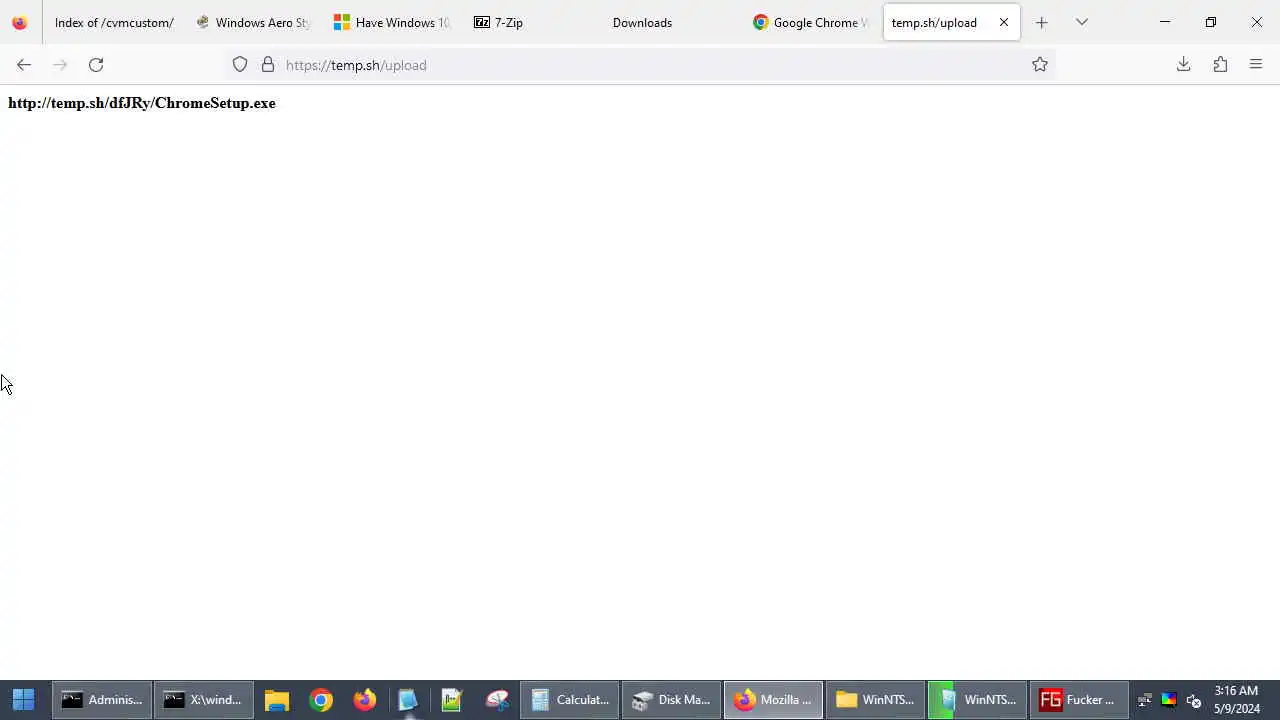Open the tracking protection shield icon
The width and height of the screenshot is (1280, 720).
point(240,65)
